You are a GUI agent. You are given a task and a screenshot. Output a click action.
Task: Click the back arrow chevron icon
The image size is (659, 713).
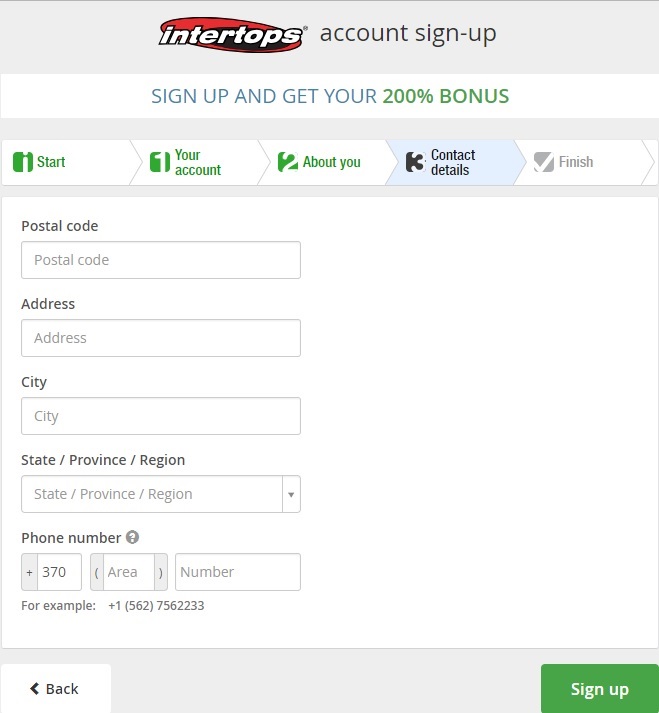[x=35, y=688]
